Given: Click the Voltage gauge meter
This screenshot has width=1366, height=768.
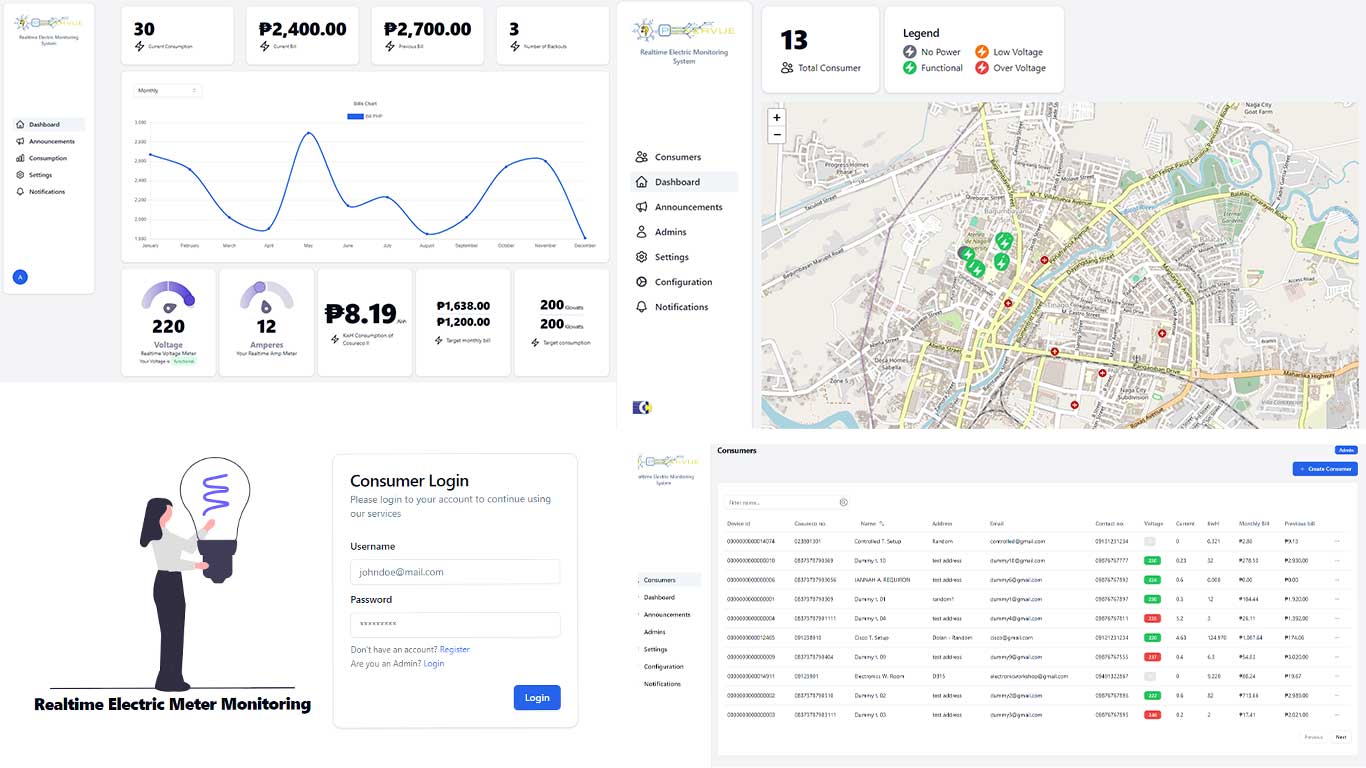Looking at the screenshot, I should coord(168,297).
